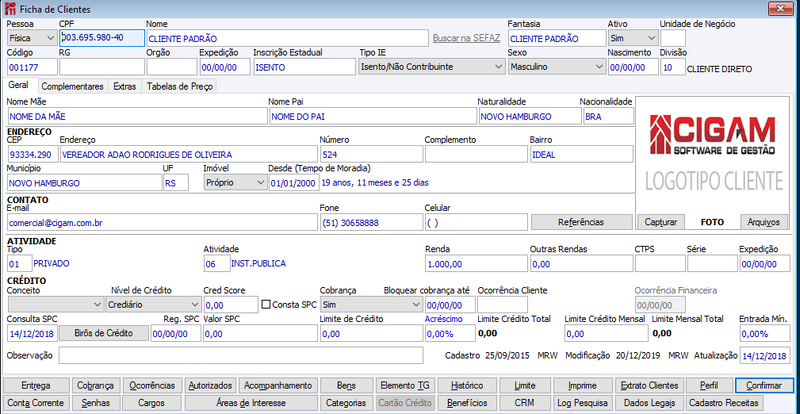This screenshot has height=414, width=800.
Task: Open the Tabelas de Preço tab
Action: pyautogui.click(x=179, y=86)
